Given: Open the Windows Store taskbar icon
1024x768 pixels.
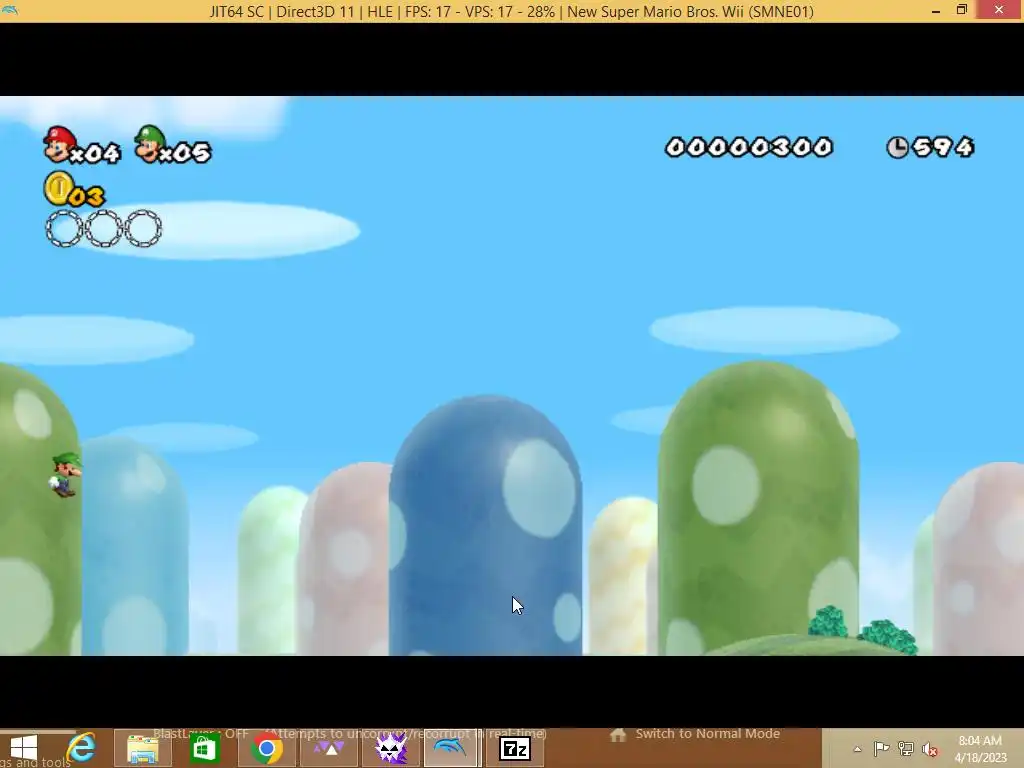Looking at the screenshot, I should (203, 748).
